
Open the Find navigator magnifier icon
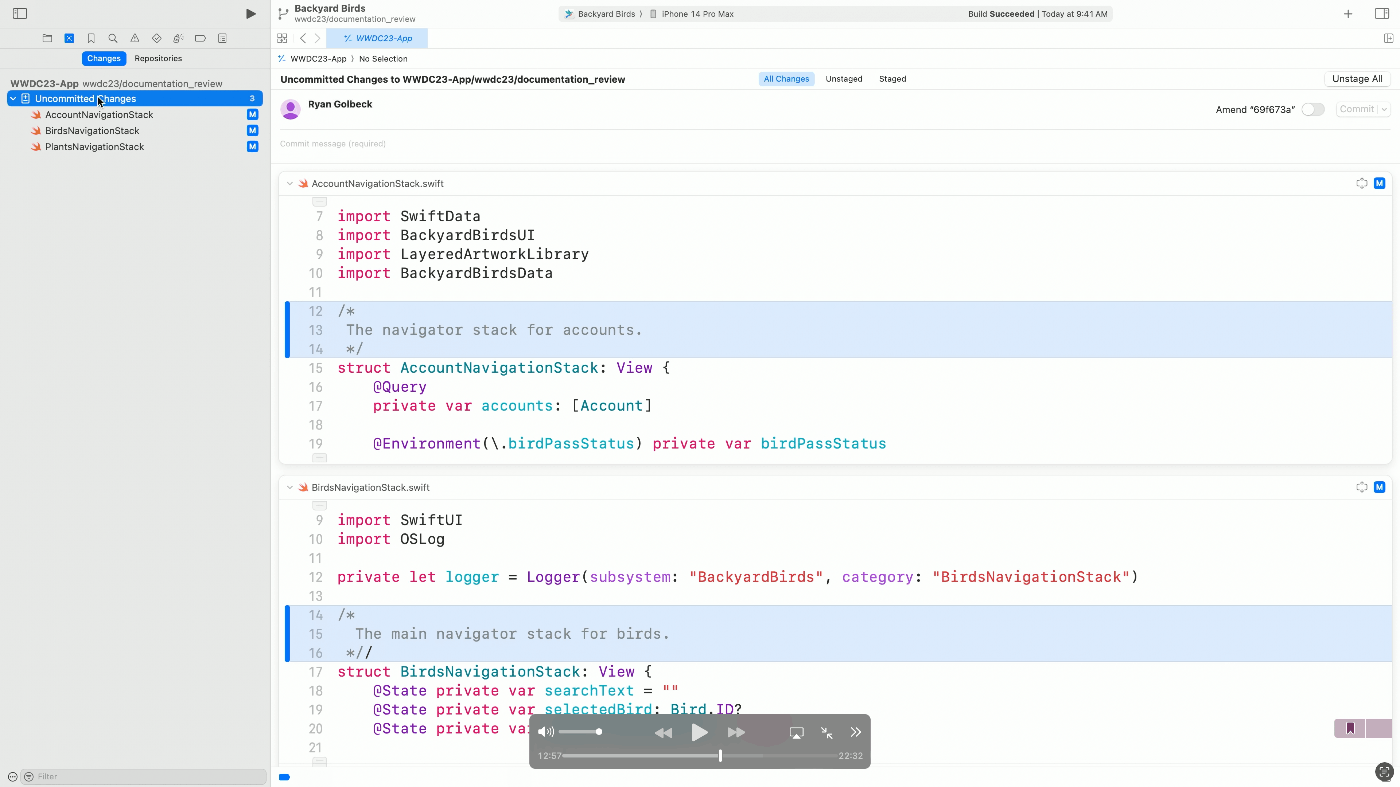113,38
